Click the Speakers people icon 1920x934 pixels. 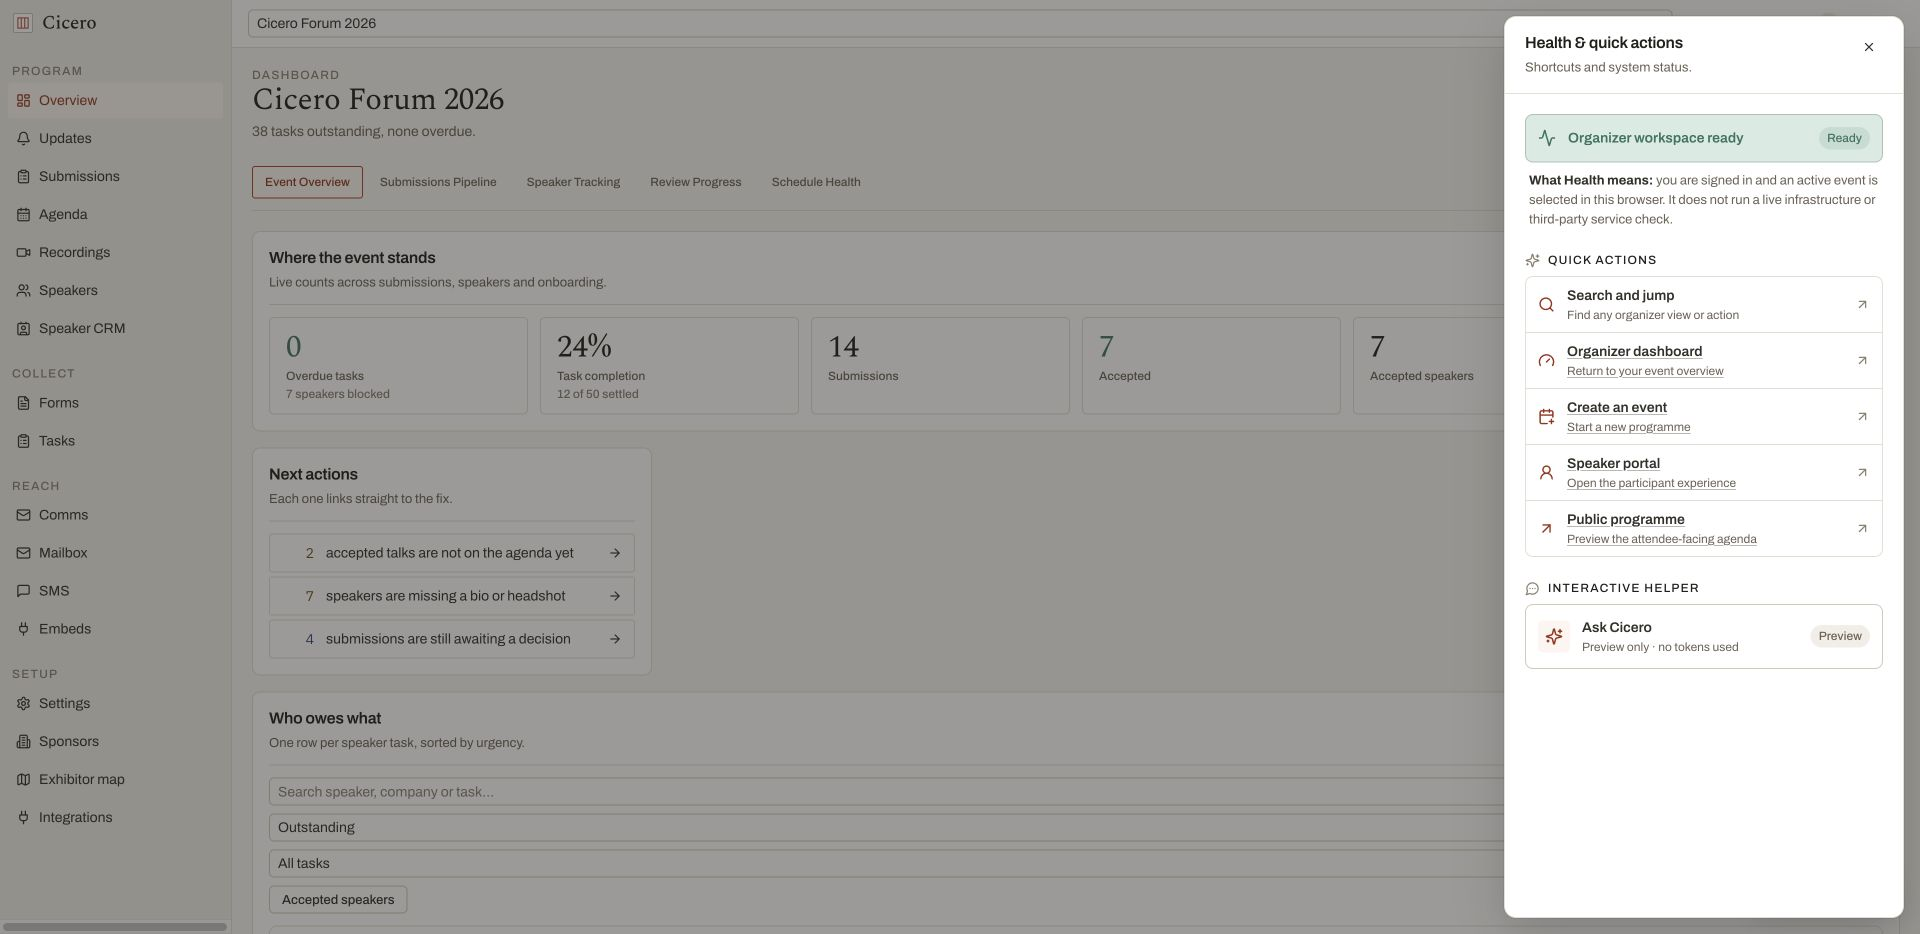coord(23,291)
